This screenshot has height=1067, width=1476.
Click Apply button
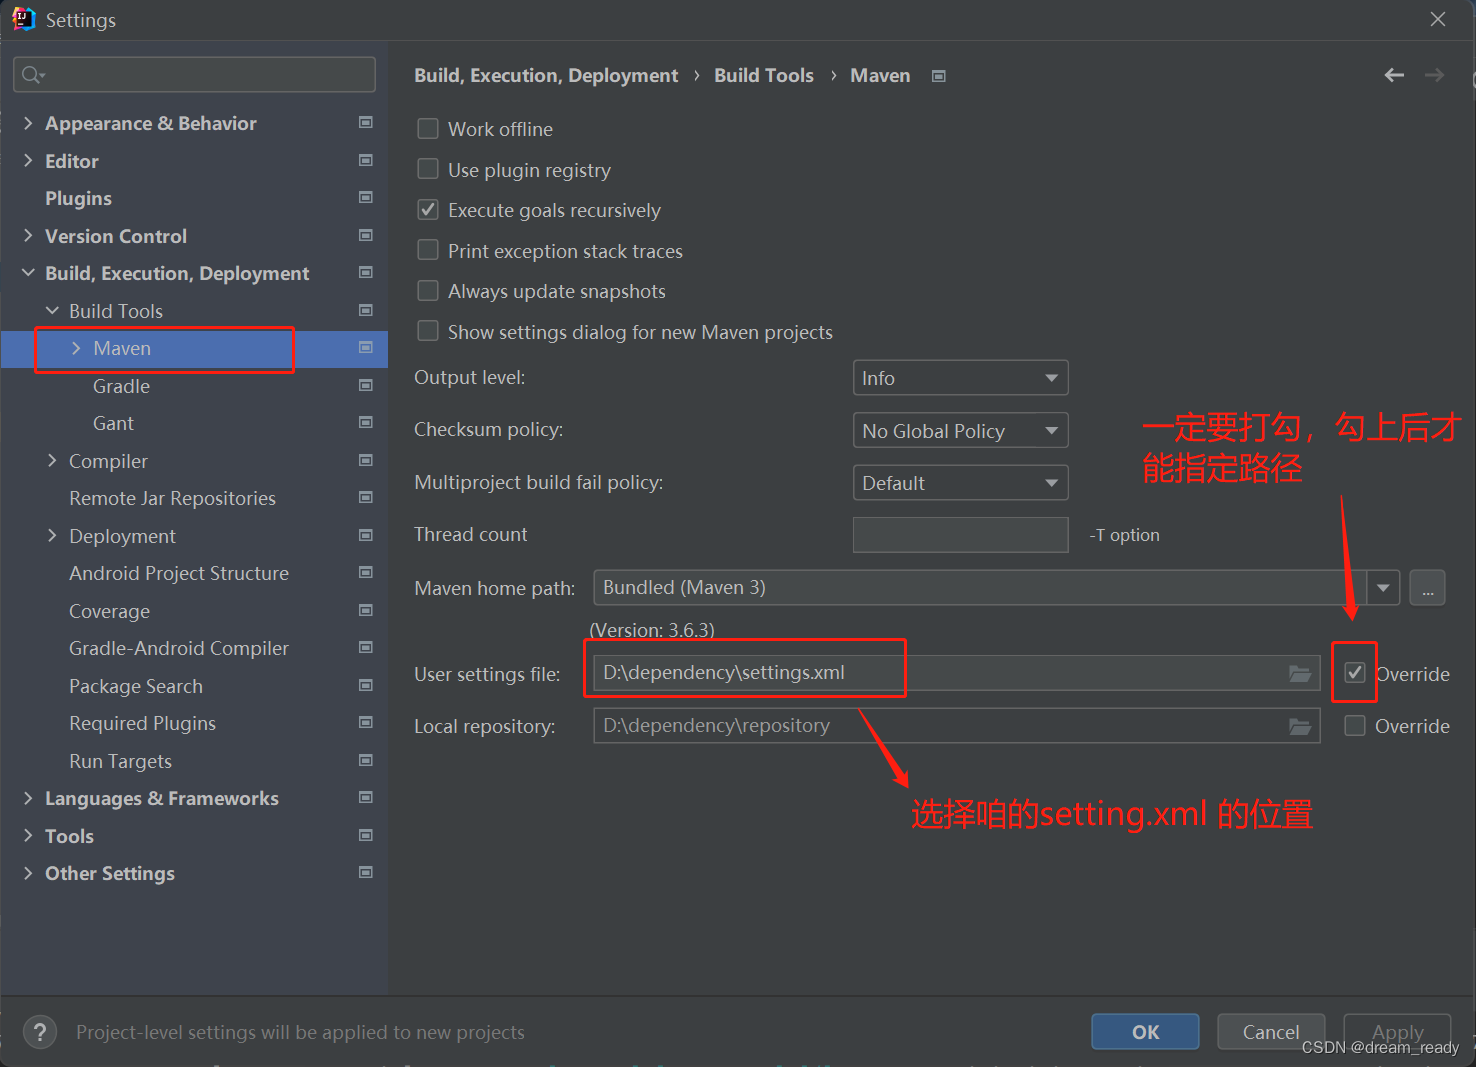click(1397, 1032)
